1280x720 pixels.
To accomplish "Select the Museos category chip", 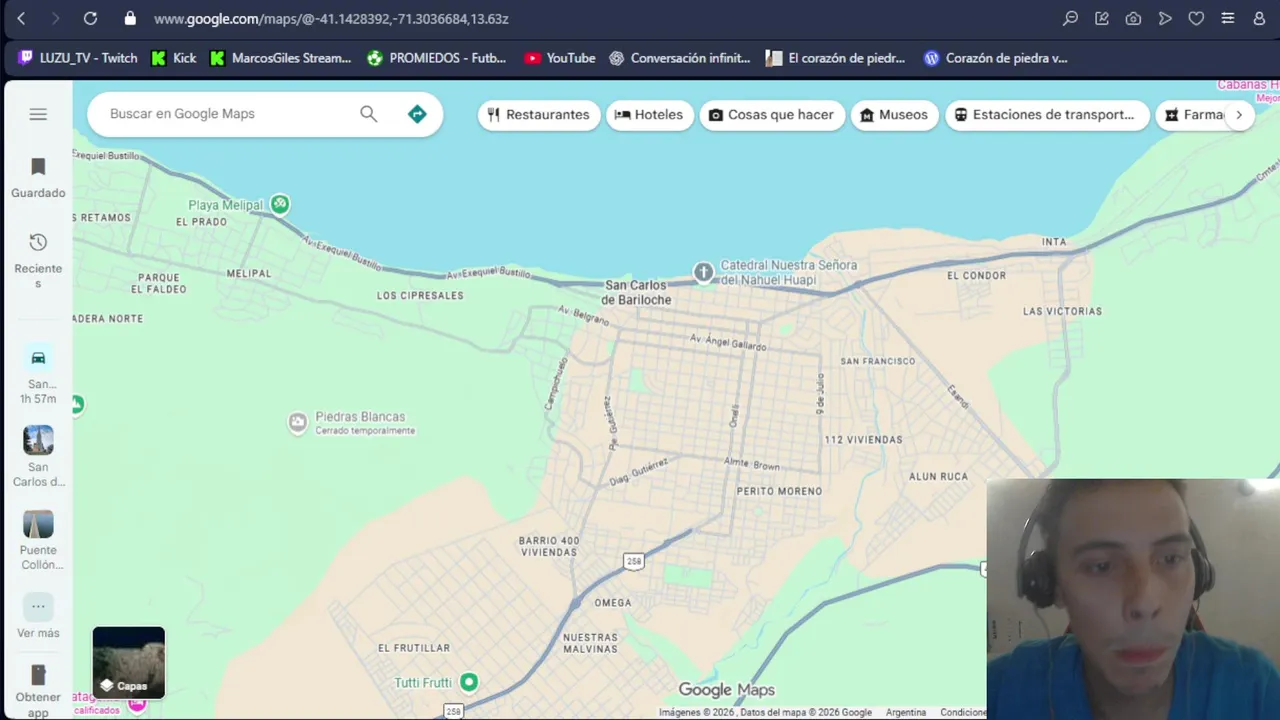I will 895,115.
